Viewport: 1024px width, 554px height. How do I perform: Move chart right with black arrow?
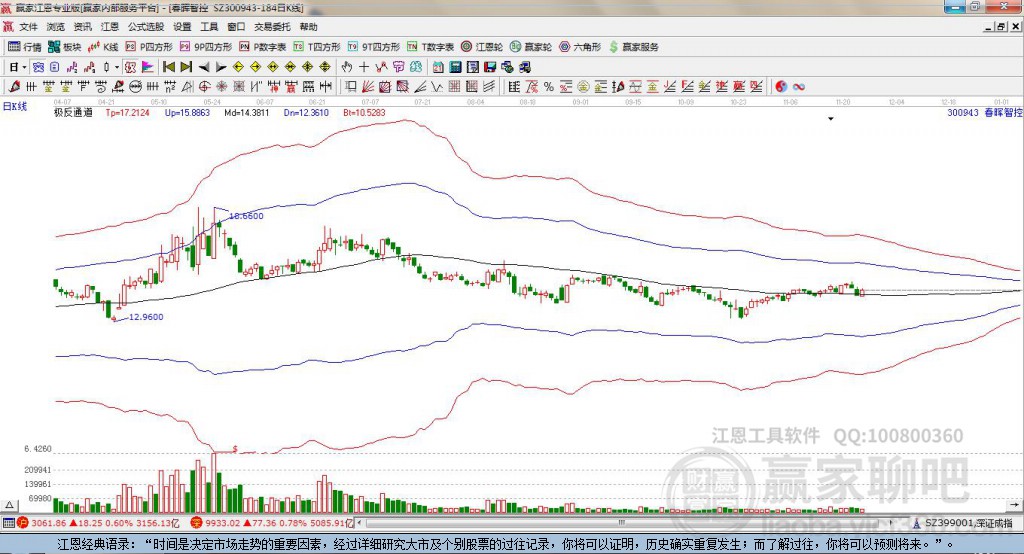coord(221,67)
